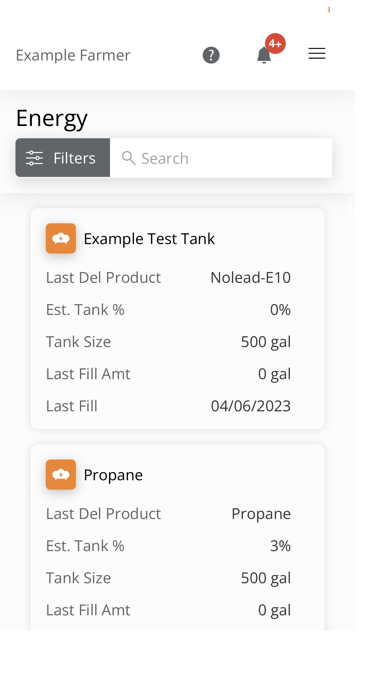Open the help question mark icon
This screenshot has width=392, height=696.
point(211,55)
